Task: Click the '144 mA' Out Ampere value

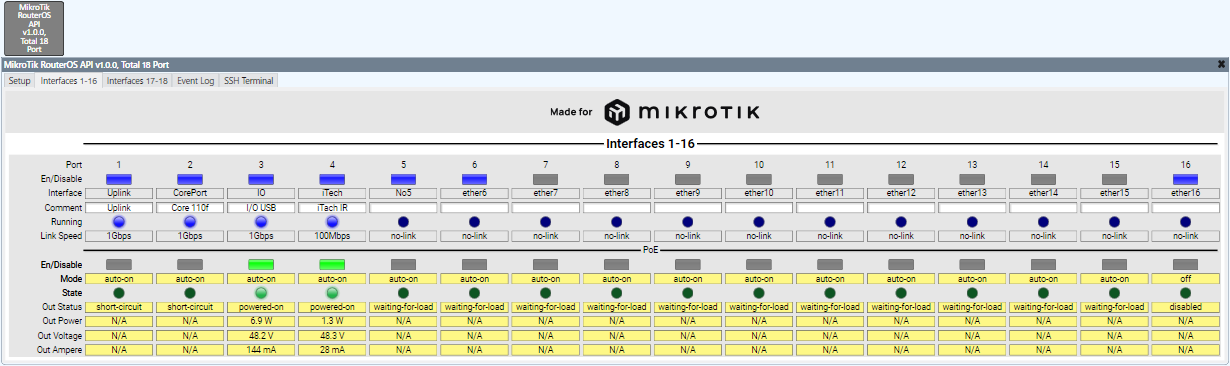Action: pyautogui.click(x=261, y=350)
